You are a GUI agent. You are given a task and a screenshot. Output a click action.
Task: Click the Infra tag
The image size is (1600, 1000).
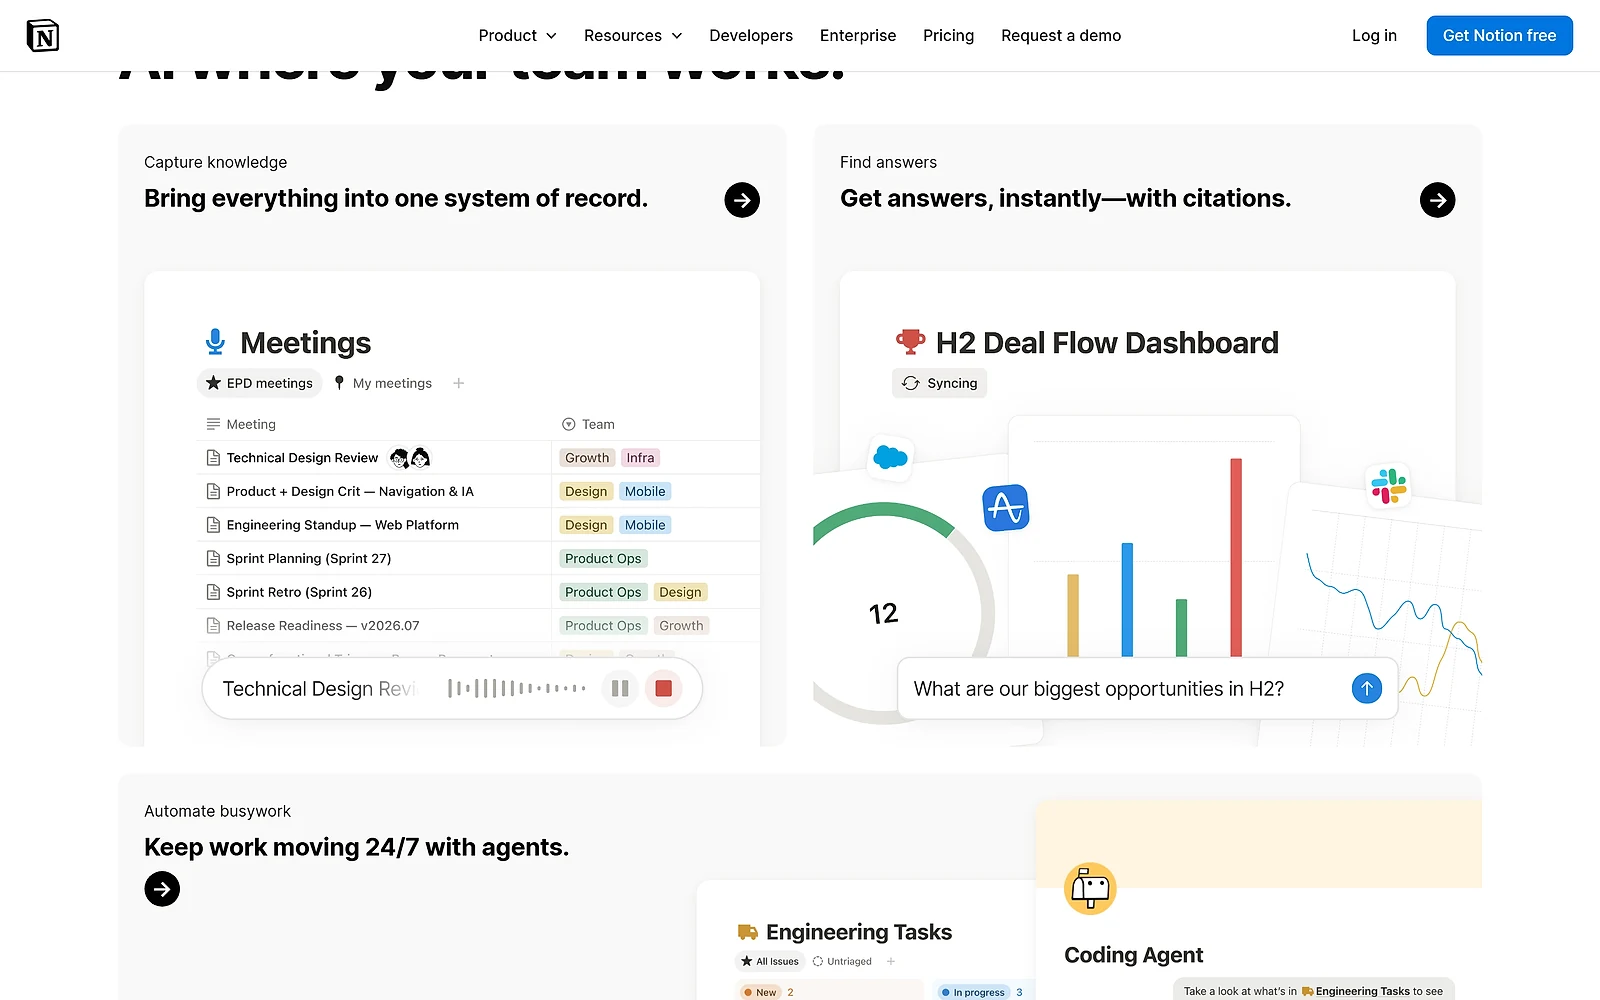tap(640, 458)
